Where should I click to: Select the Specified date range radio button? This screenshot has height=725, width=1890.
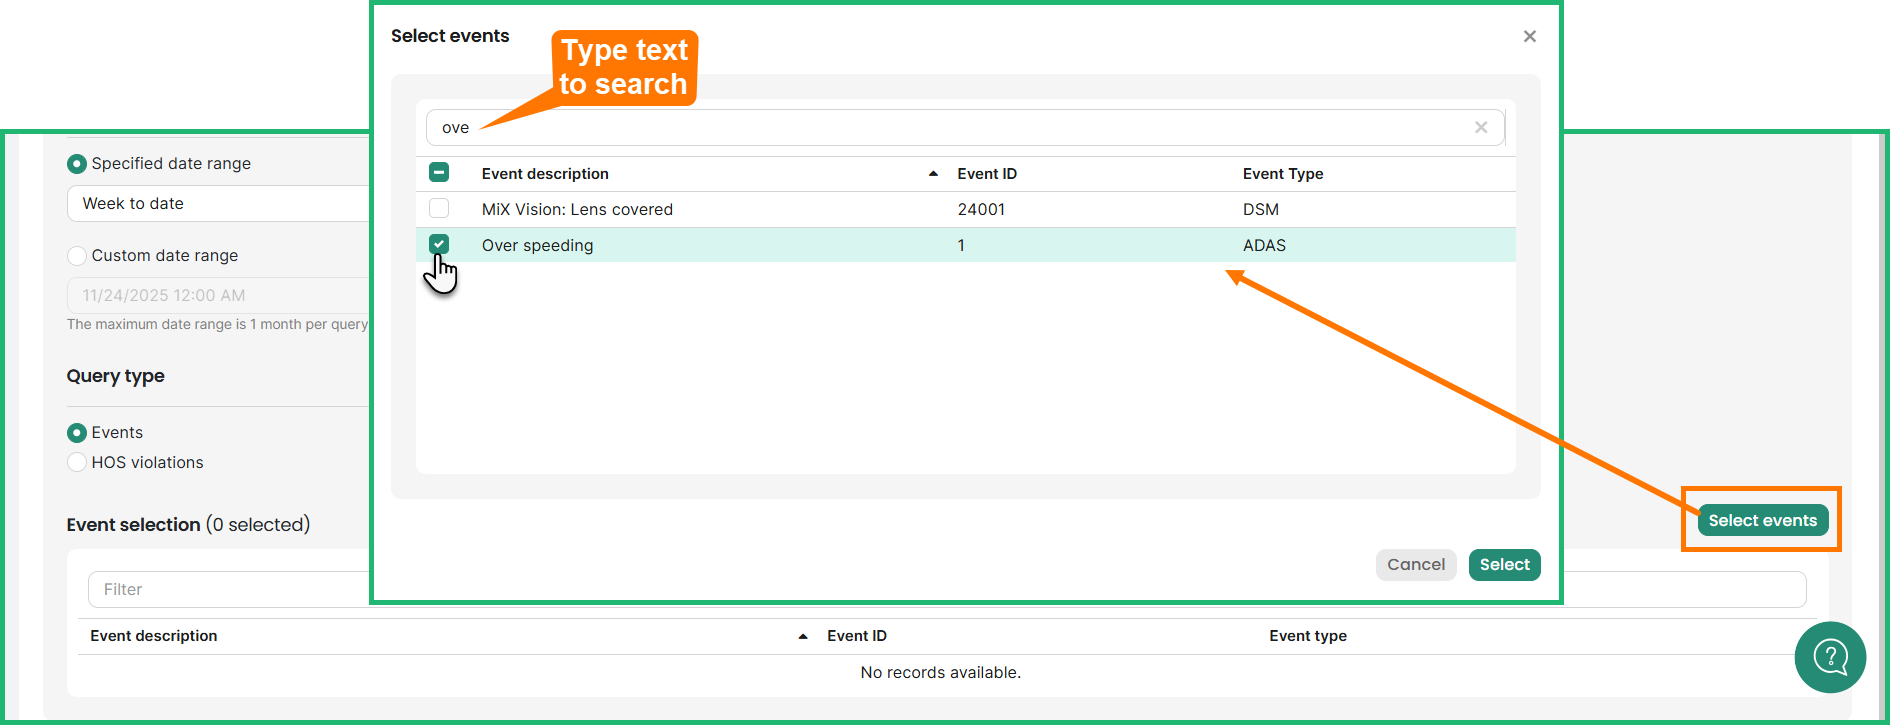[x=77, y=164]
